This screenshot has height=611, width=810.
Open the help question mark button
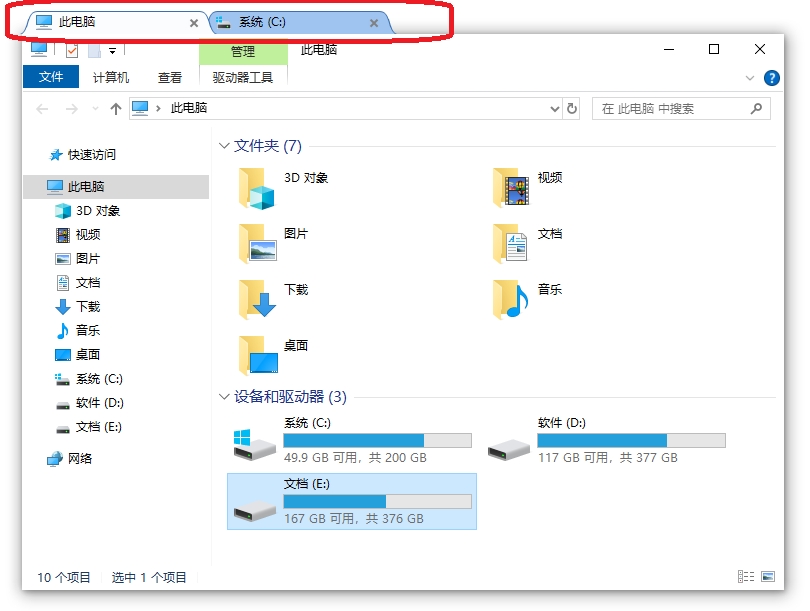point(771,78)
